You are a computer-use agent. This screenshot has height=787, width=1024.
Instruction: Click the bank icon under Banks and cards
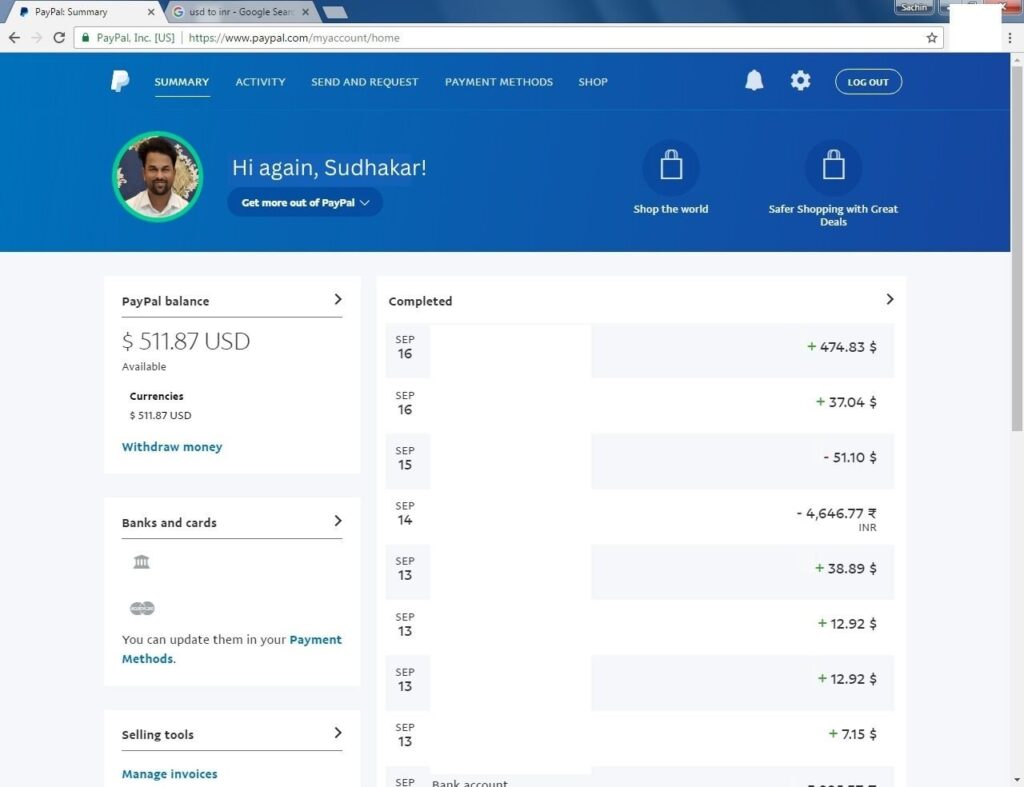point(141,562)
